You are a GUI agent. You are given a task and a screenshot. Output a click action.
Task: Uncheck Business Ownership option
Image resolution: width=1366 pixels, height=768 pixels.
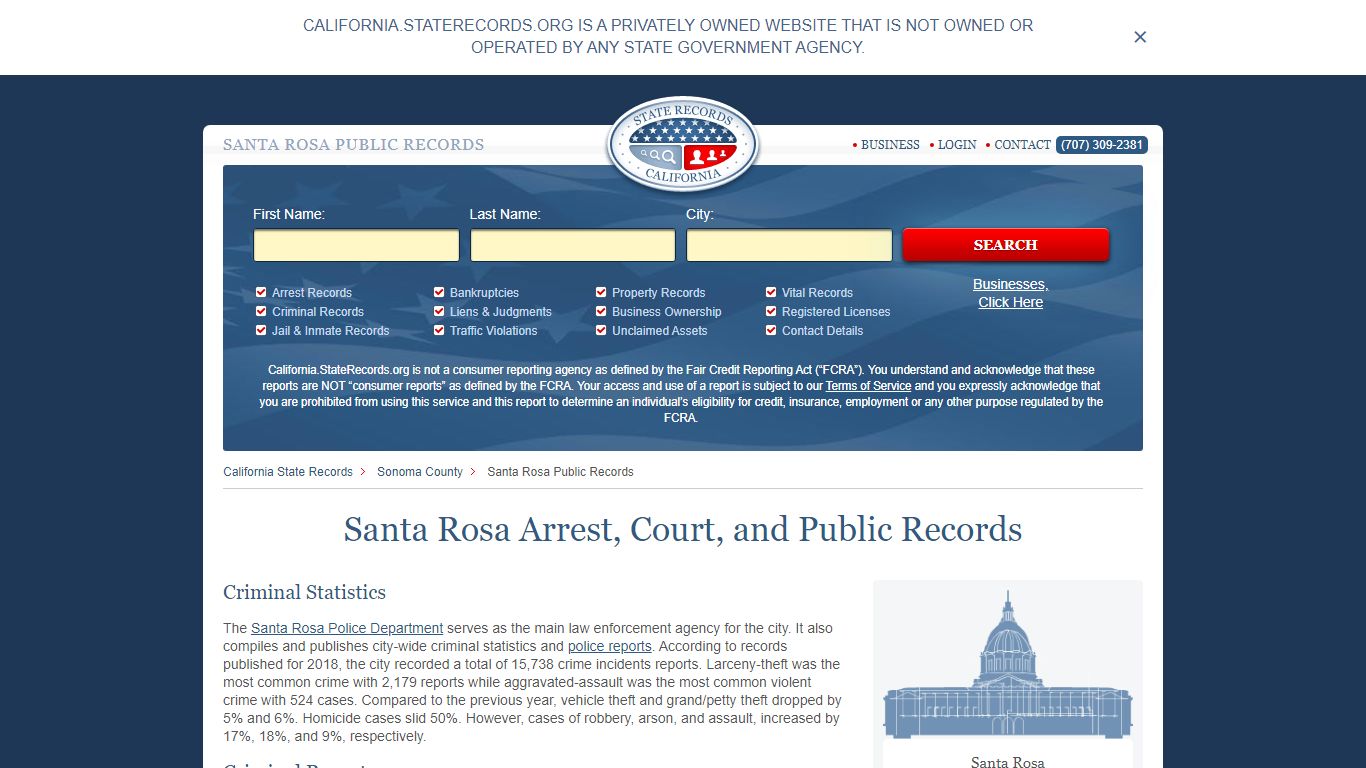[601, 311]
